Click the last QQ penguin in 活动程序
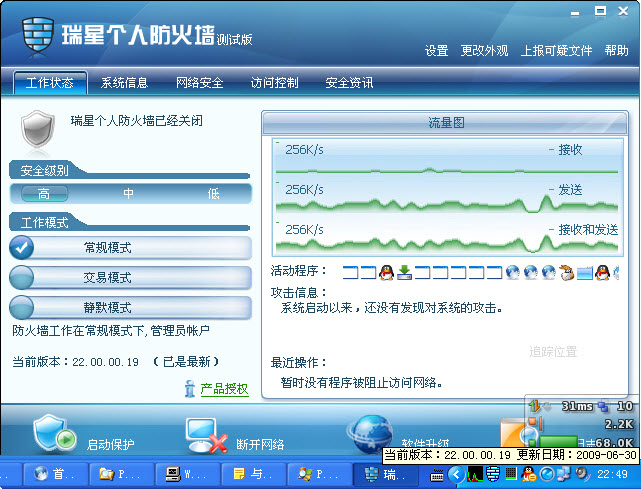The width and height of the screenshot is (641, 489). point(603,272)
